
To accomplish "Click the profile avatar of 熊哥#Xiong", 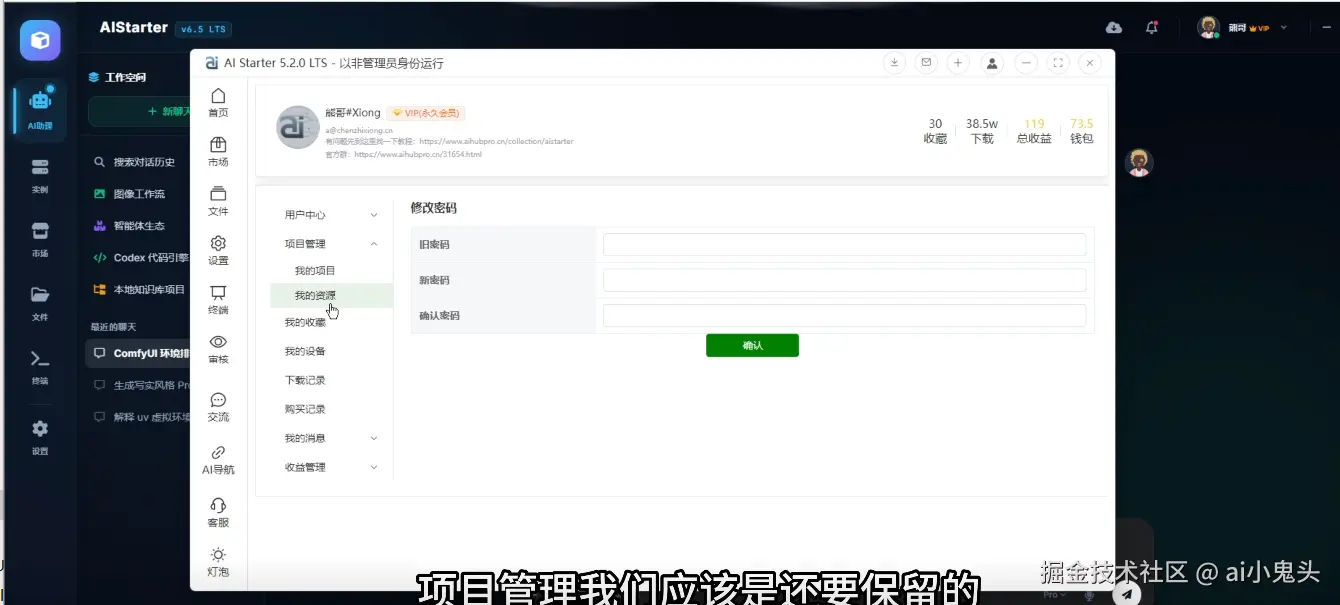I will pos(297,127).
